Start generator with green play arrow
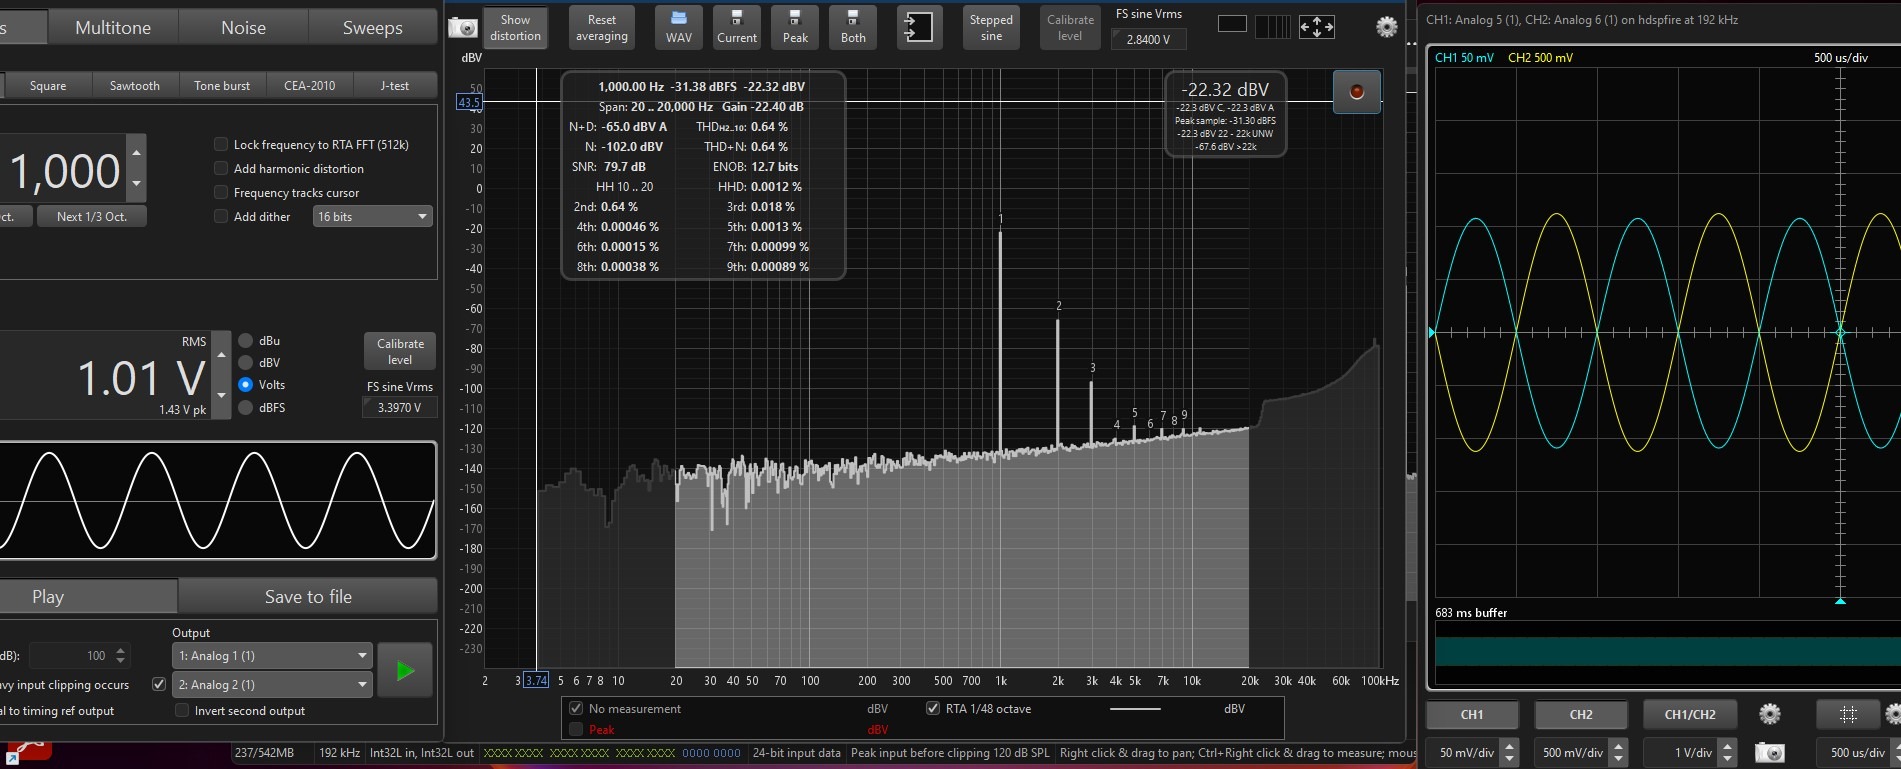Screen dimensions: 1901x769 pyautogui.click(x=405, y=671)
